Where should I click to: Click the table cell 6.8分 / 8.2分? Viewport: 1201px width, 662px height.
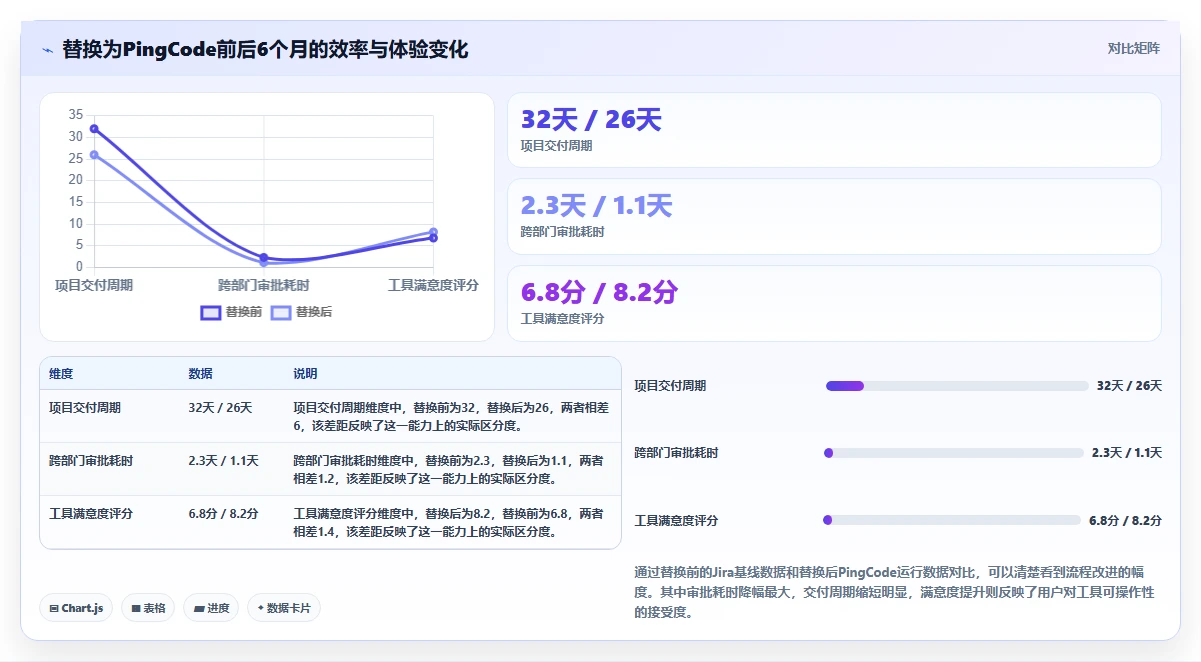click(x=223, y=514)
